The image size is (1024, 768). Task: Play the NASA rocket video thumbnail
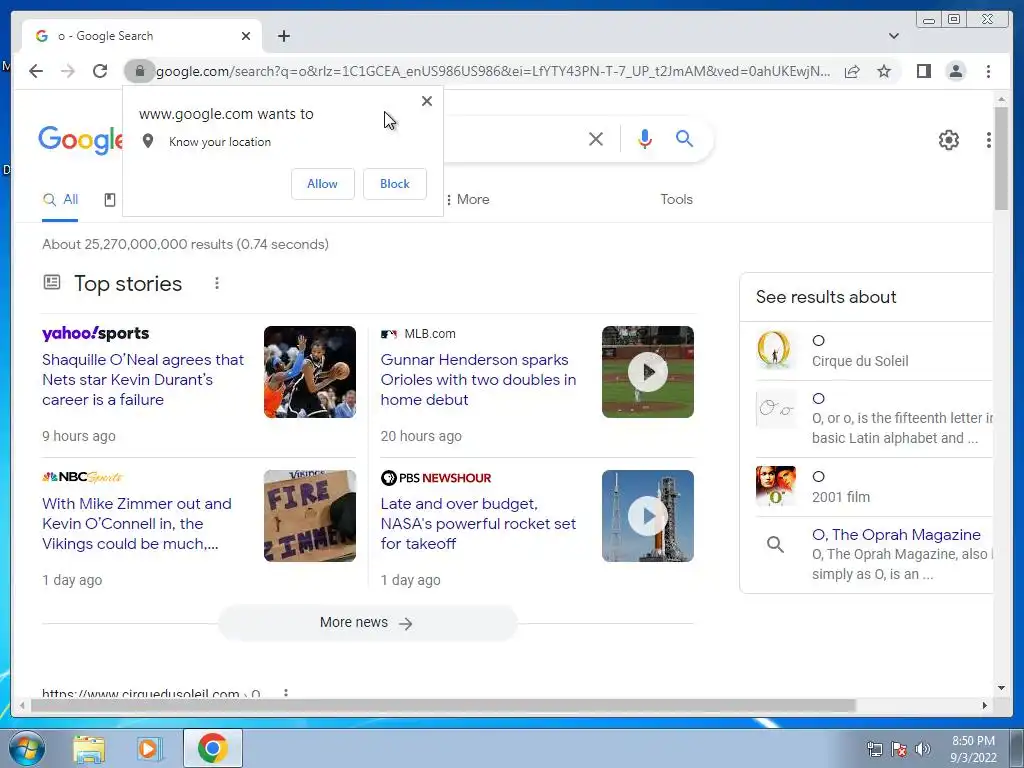click(x=647, y=516)
